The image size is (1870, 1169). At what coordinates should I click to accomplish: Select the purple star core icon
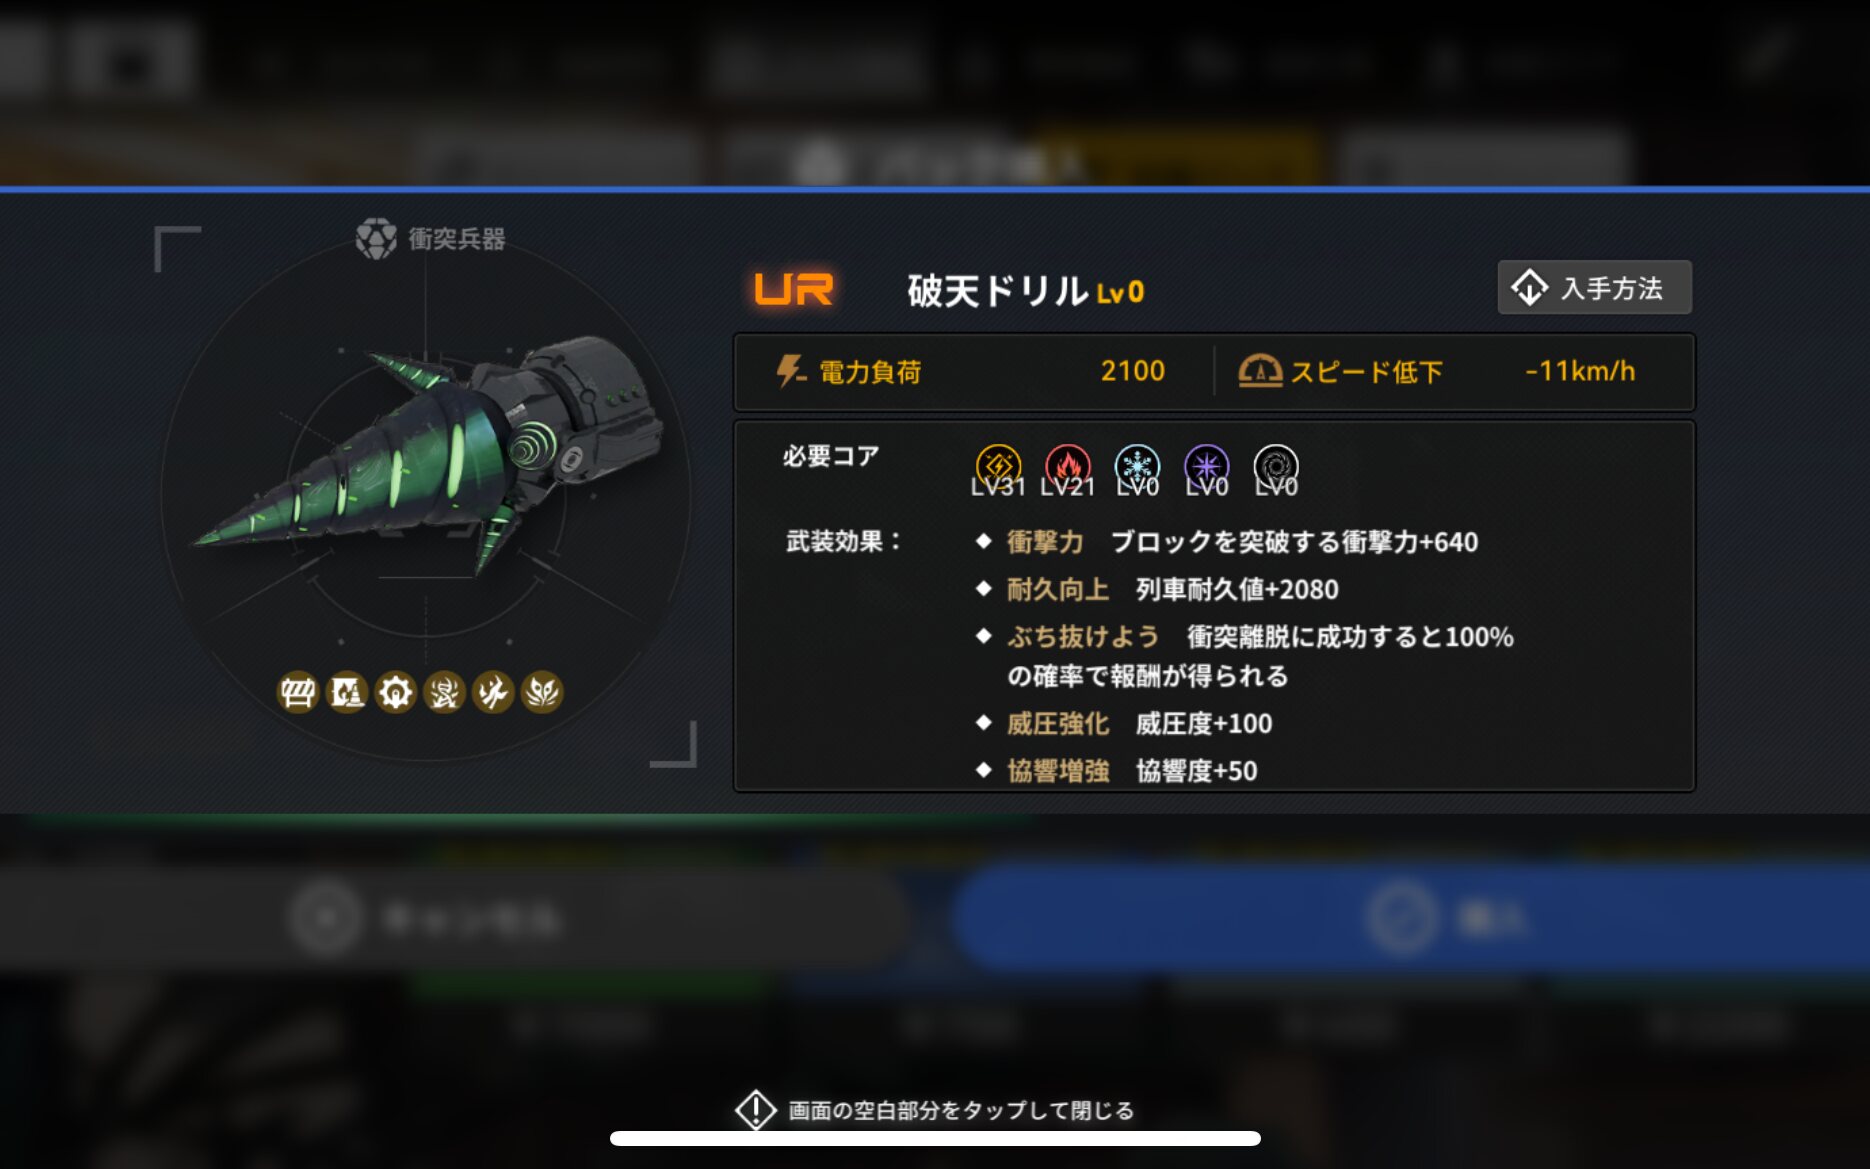[x=1207, y=466]
